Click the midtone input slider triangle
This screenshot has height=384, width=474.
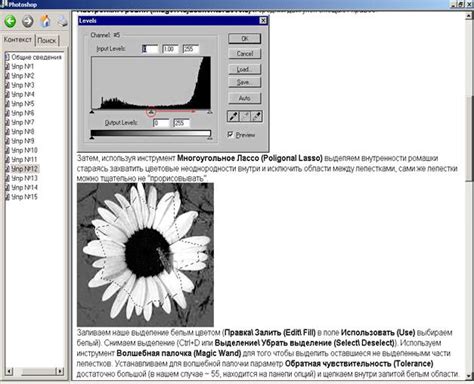(x=151, y=112)
